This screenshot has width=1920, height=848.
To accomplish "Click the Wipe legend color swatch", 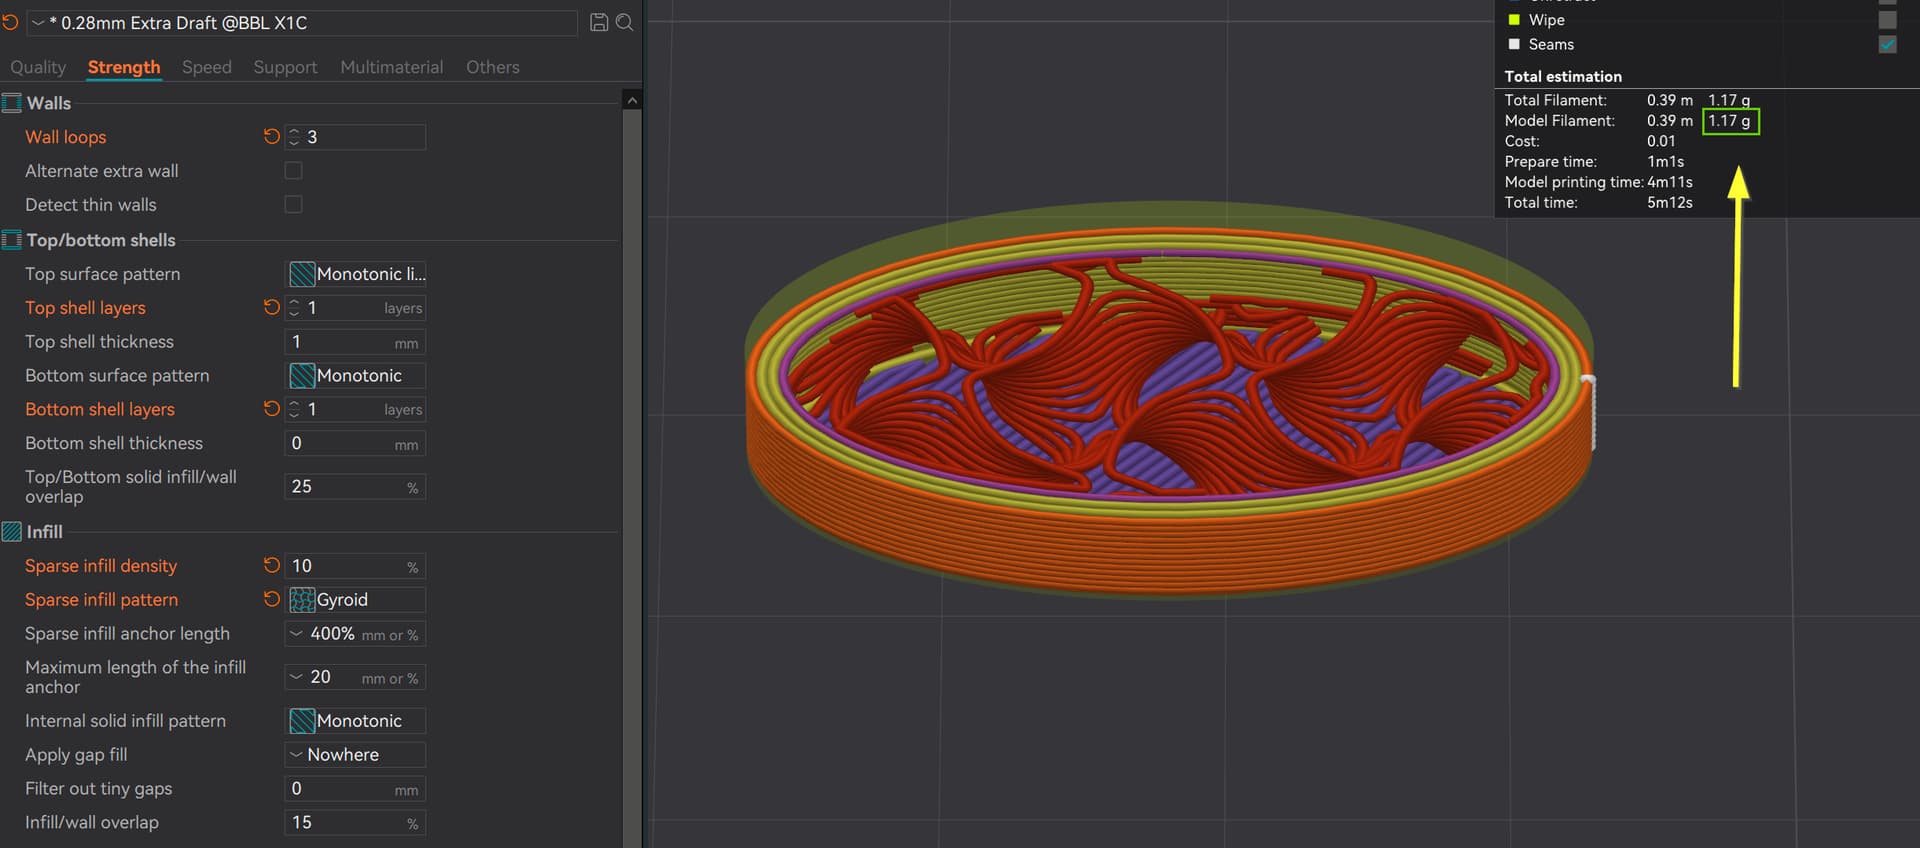I will tap(1514, 20).
